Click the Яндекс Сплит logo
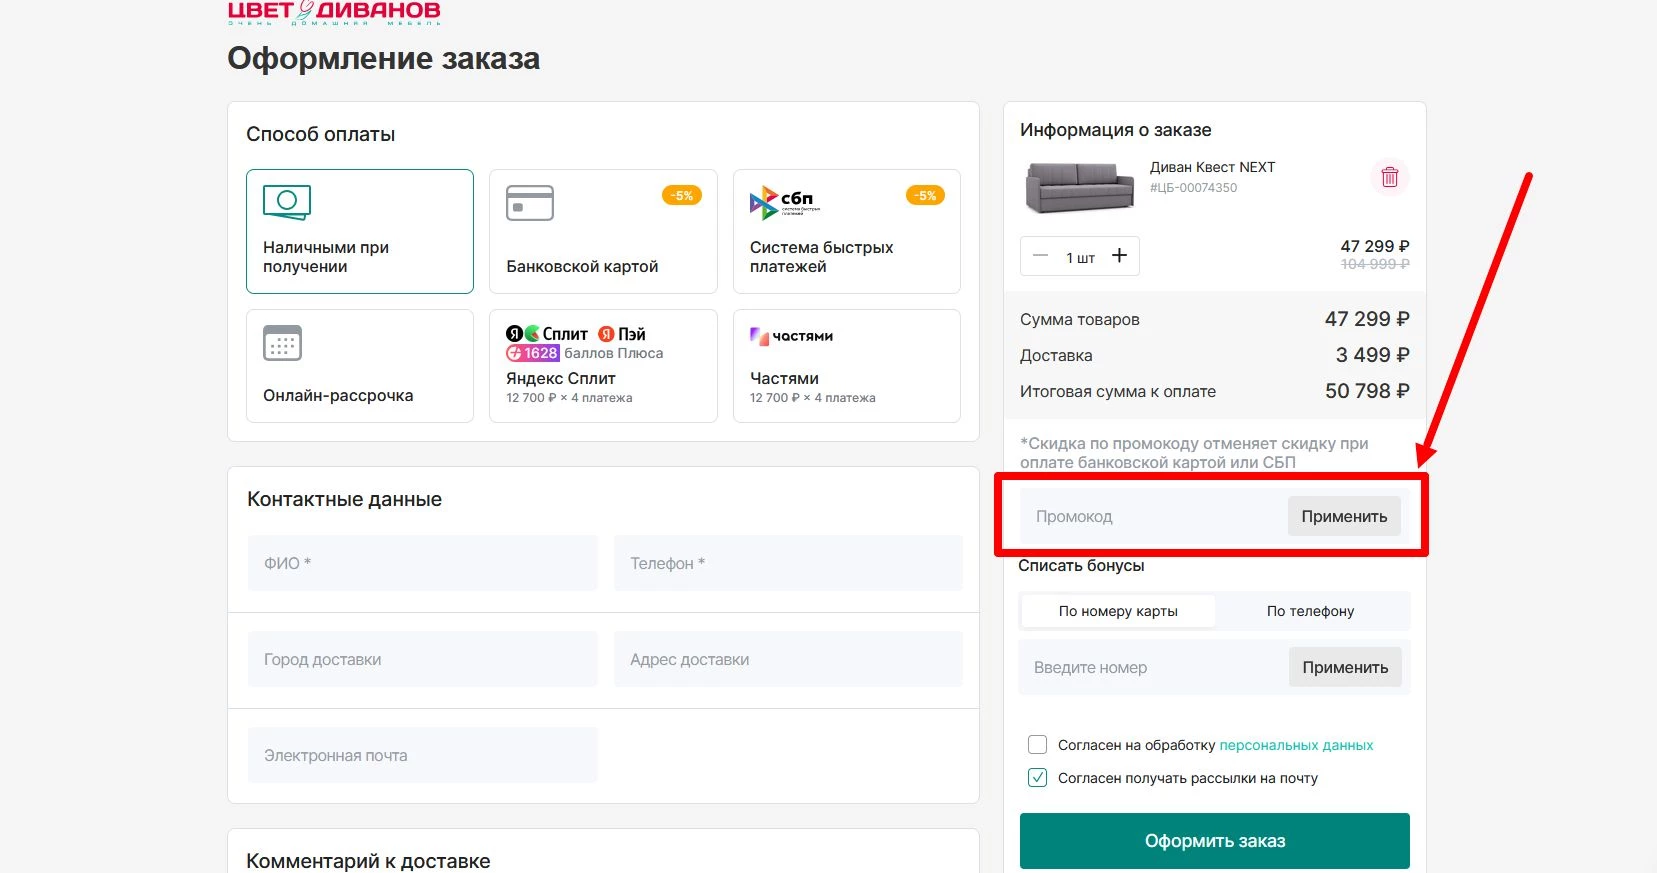The image size is (1657, 873). [547, 334]
